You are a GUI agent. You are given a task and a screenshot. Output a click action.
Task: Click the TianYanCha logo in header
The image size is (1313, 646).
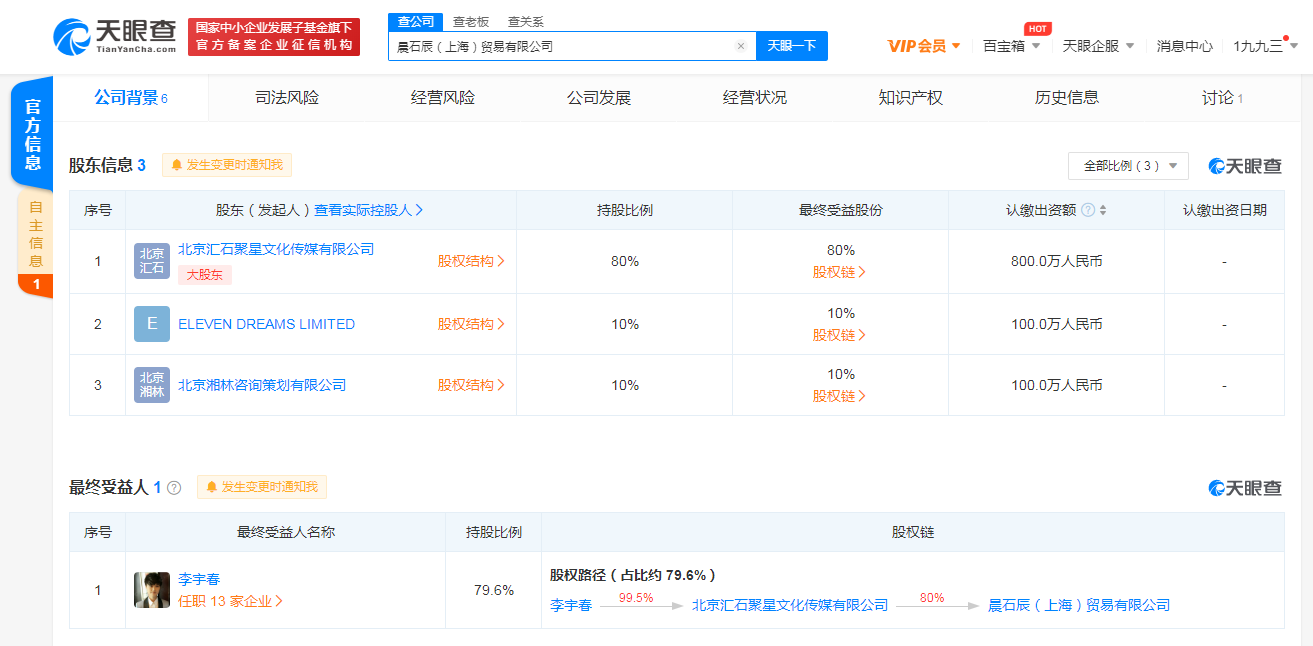(115, 37)
